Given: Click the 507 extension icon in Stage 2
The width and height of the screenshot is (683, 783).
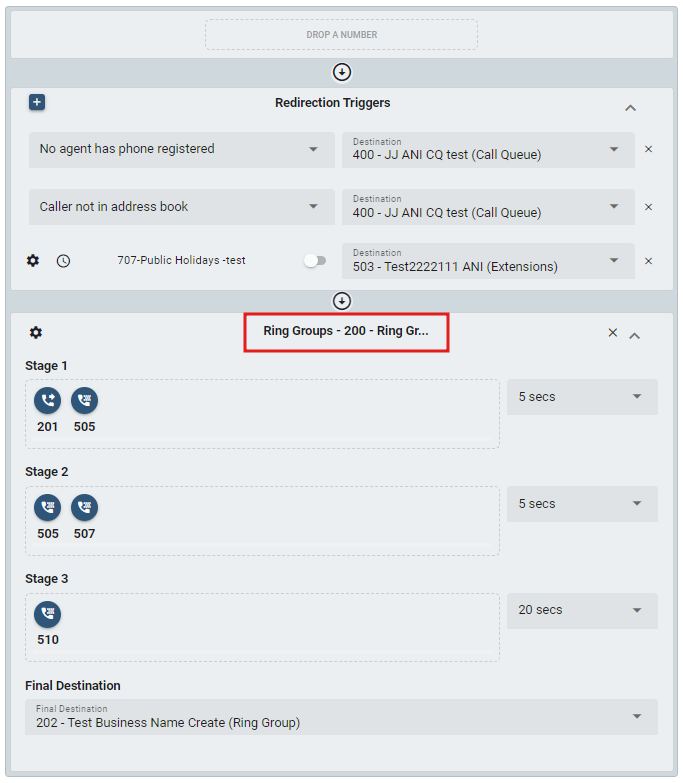Looking at the screenshot, I should coord(84,507).
